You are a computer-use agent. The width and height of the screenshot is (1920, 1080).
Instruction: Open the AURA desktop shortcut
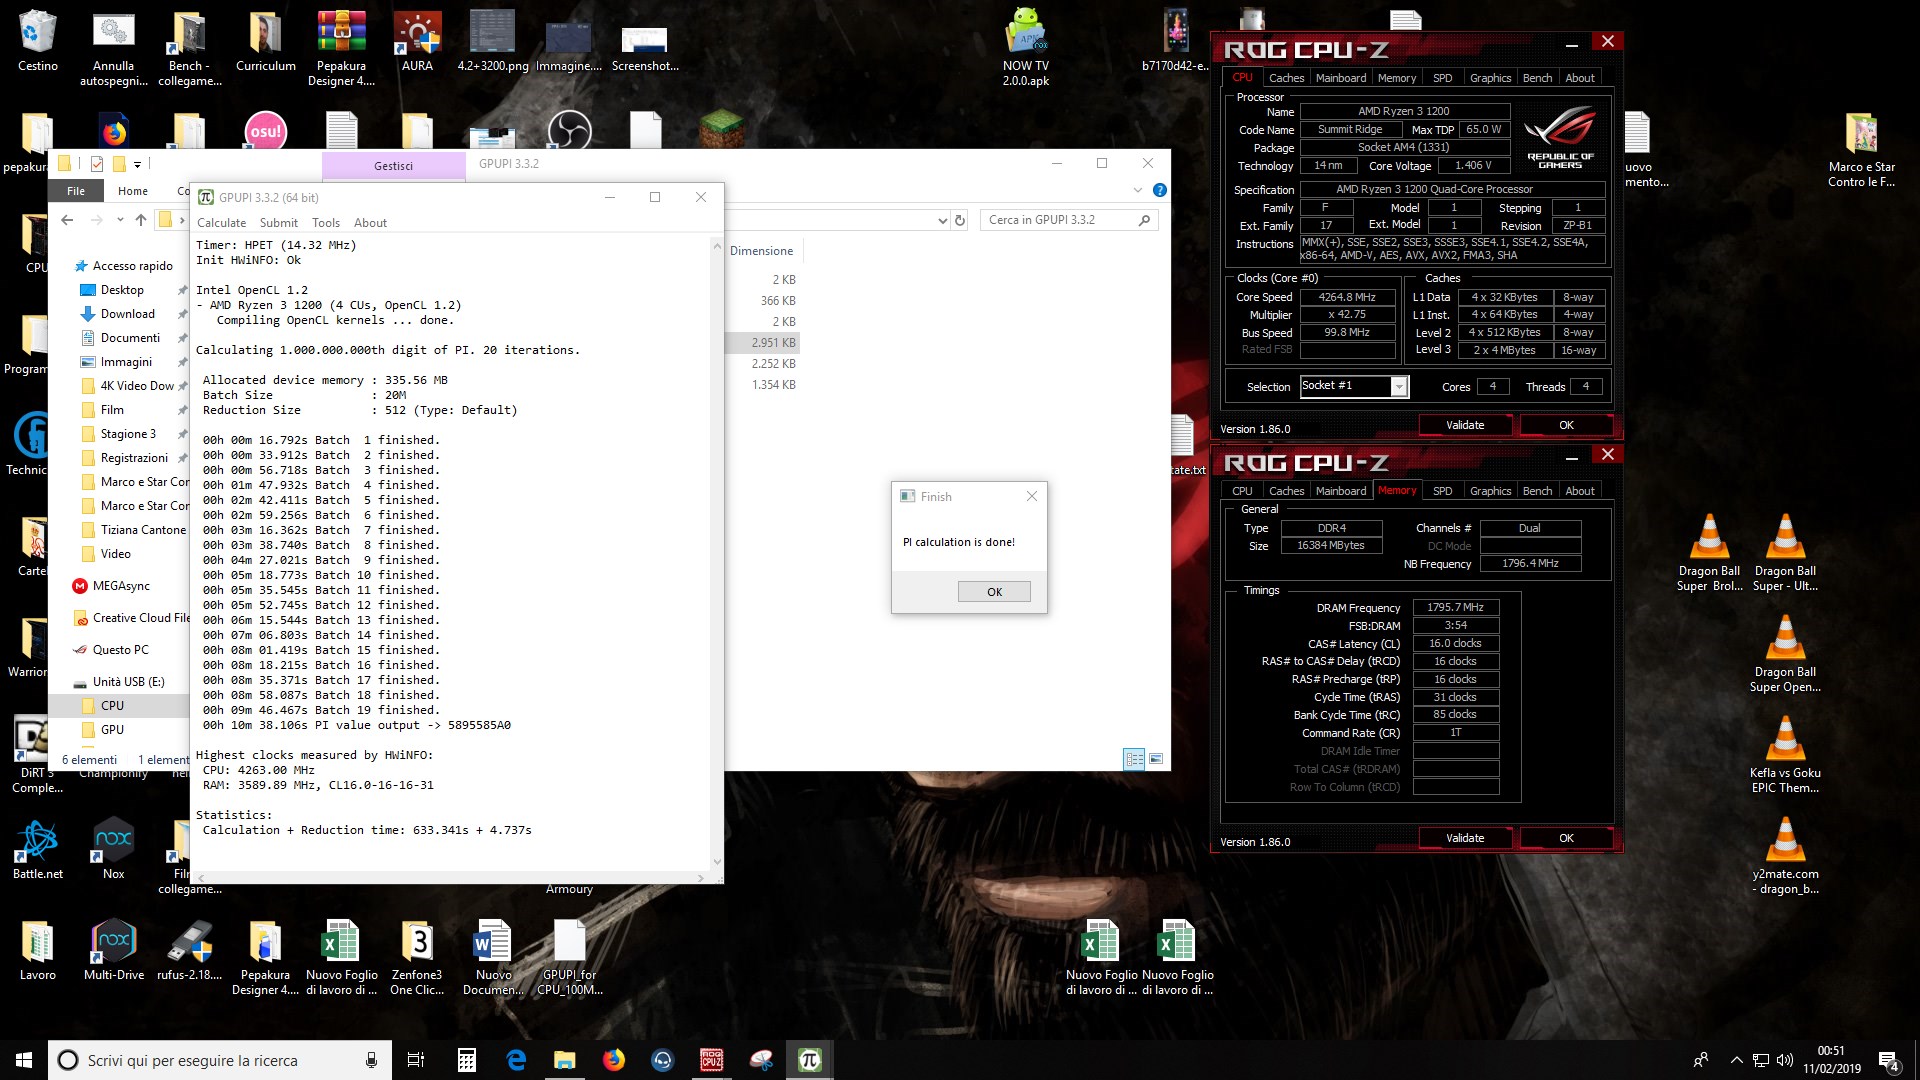pyautogui.click(x=417, y=42)
